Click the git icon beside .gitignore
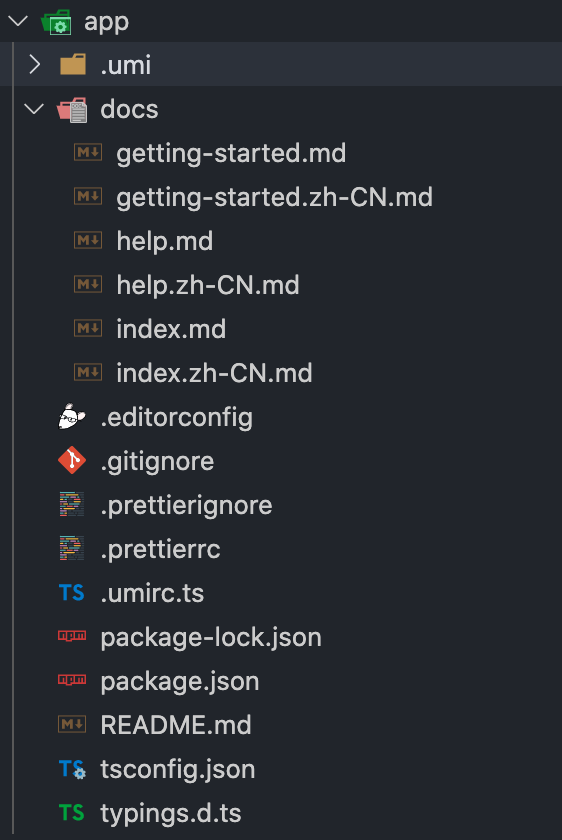The image size is (562, 840). [72, 461]
